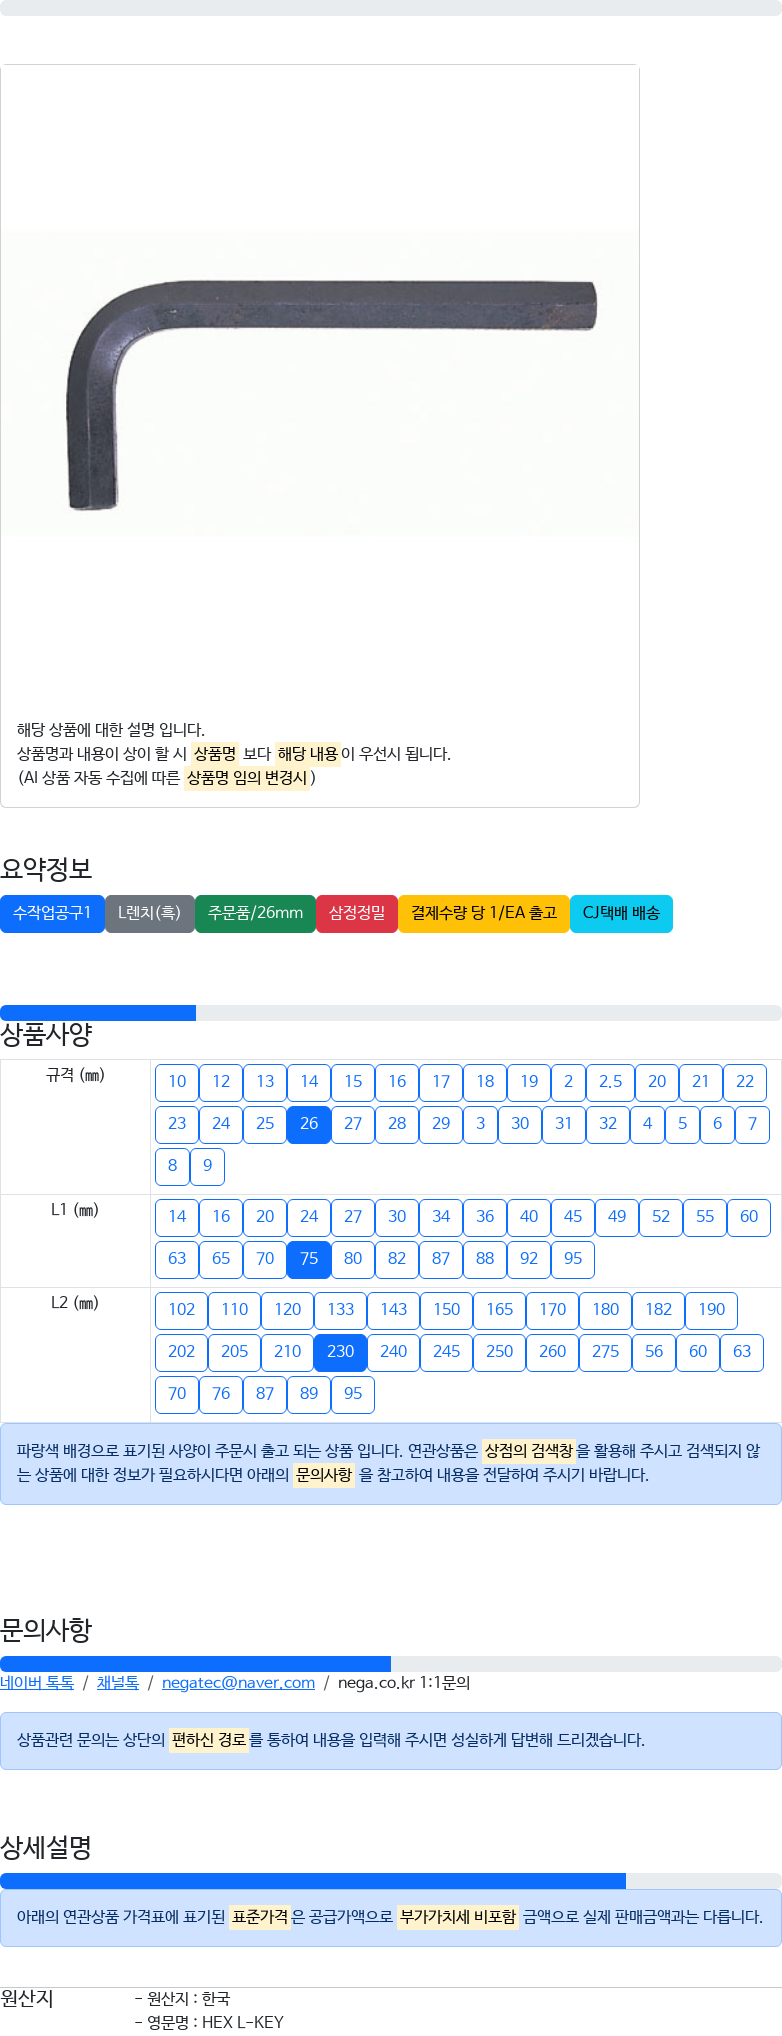Choose size 2.5 in the 규격 row

610,1082
